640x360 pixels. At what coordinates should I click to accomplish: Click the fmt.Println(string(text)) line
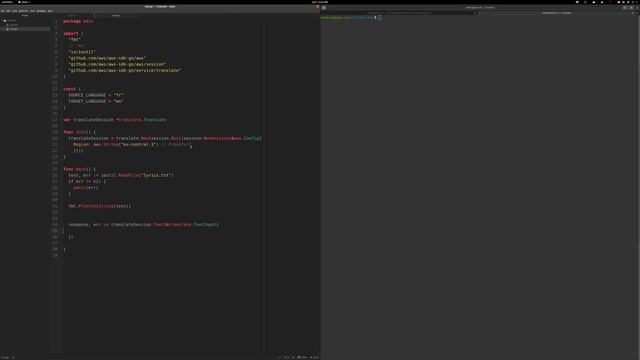(100, 206)
